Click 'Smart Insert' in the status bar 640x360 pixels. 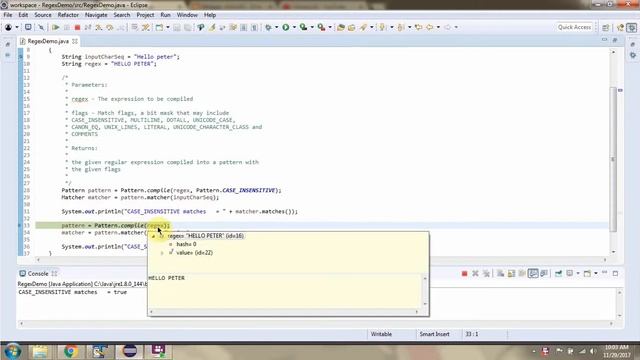pos(434,334)
